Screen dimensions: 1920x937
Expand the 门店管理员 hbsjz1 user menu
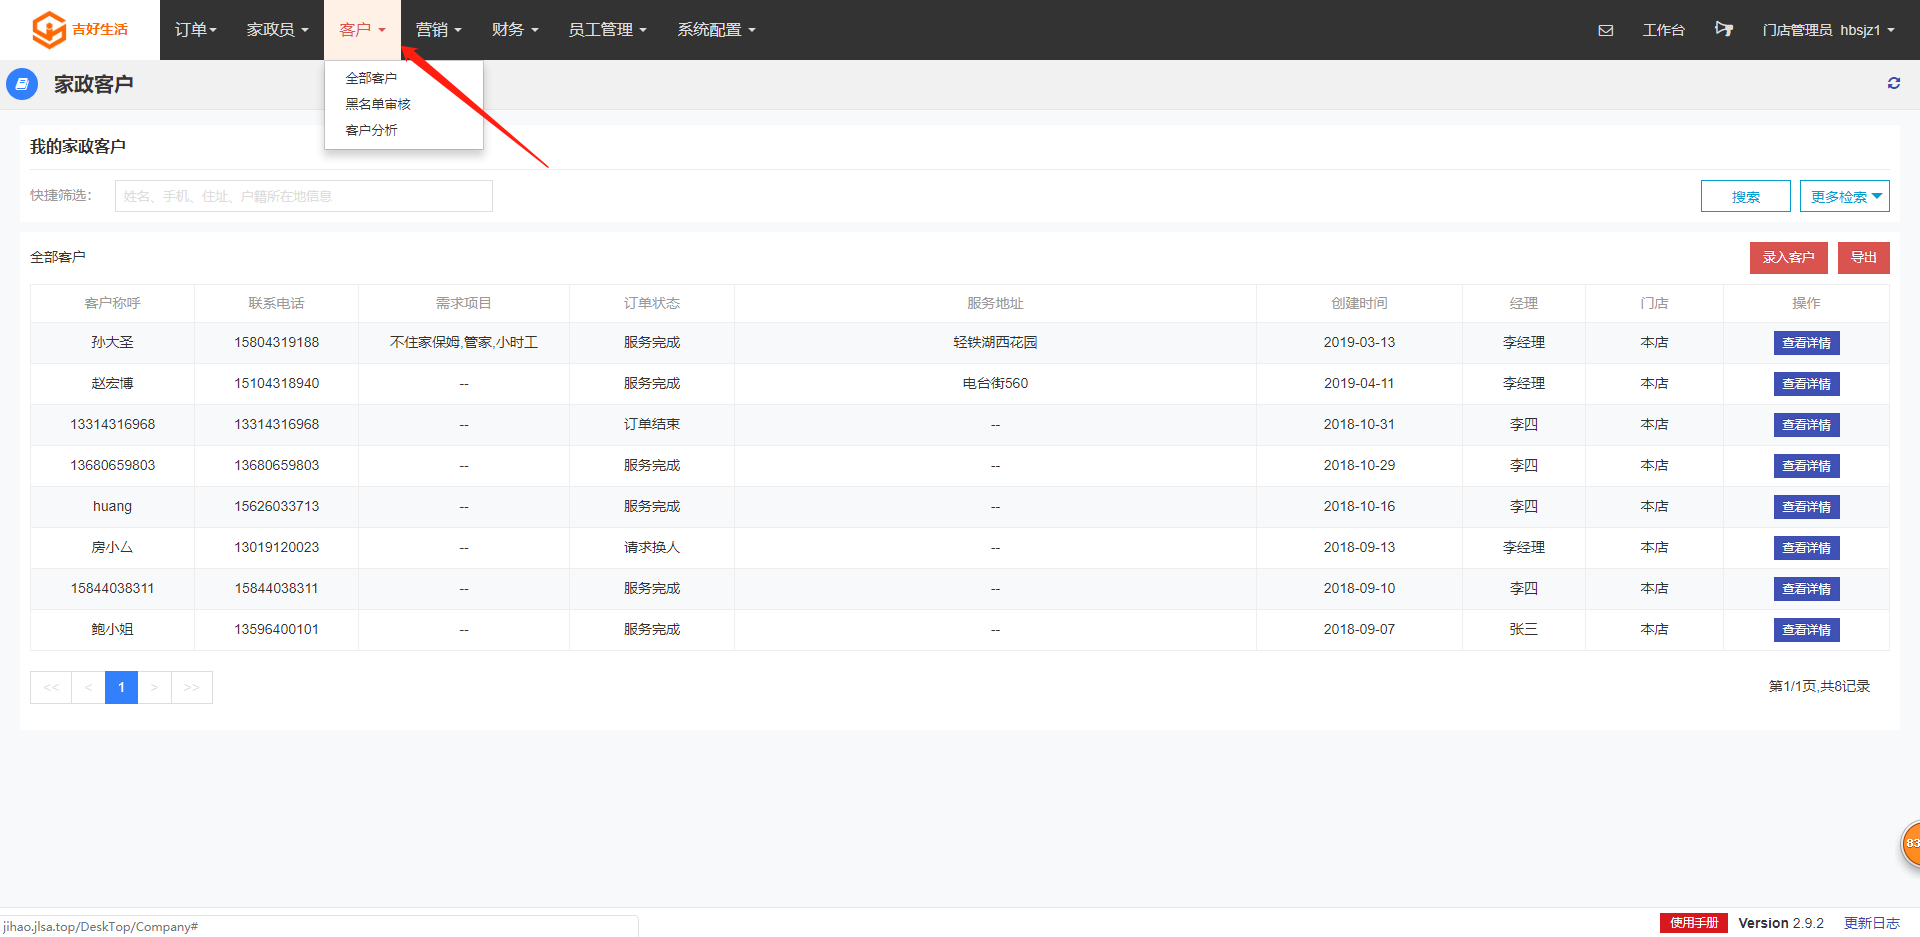pos(1828,30)
